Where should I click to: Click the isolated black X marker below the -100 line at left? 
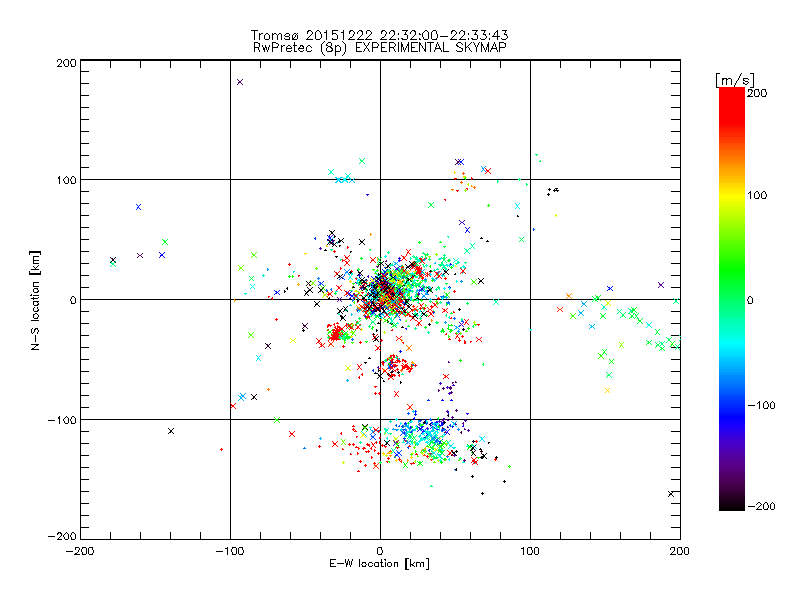[x=171, y=431]
